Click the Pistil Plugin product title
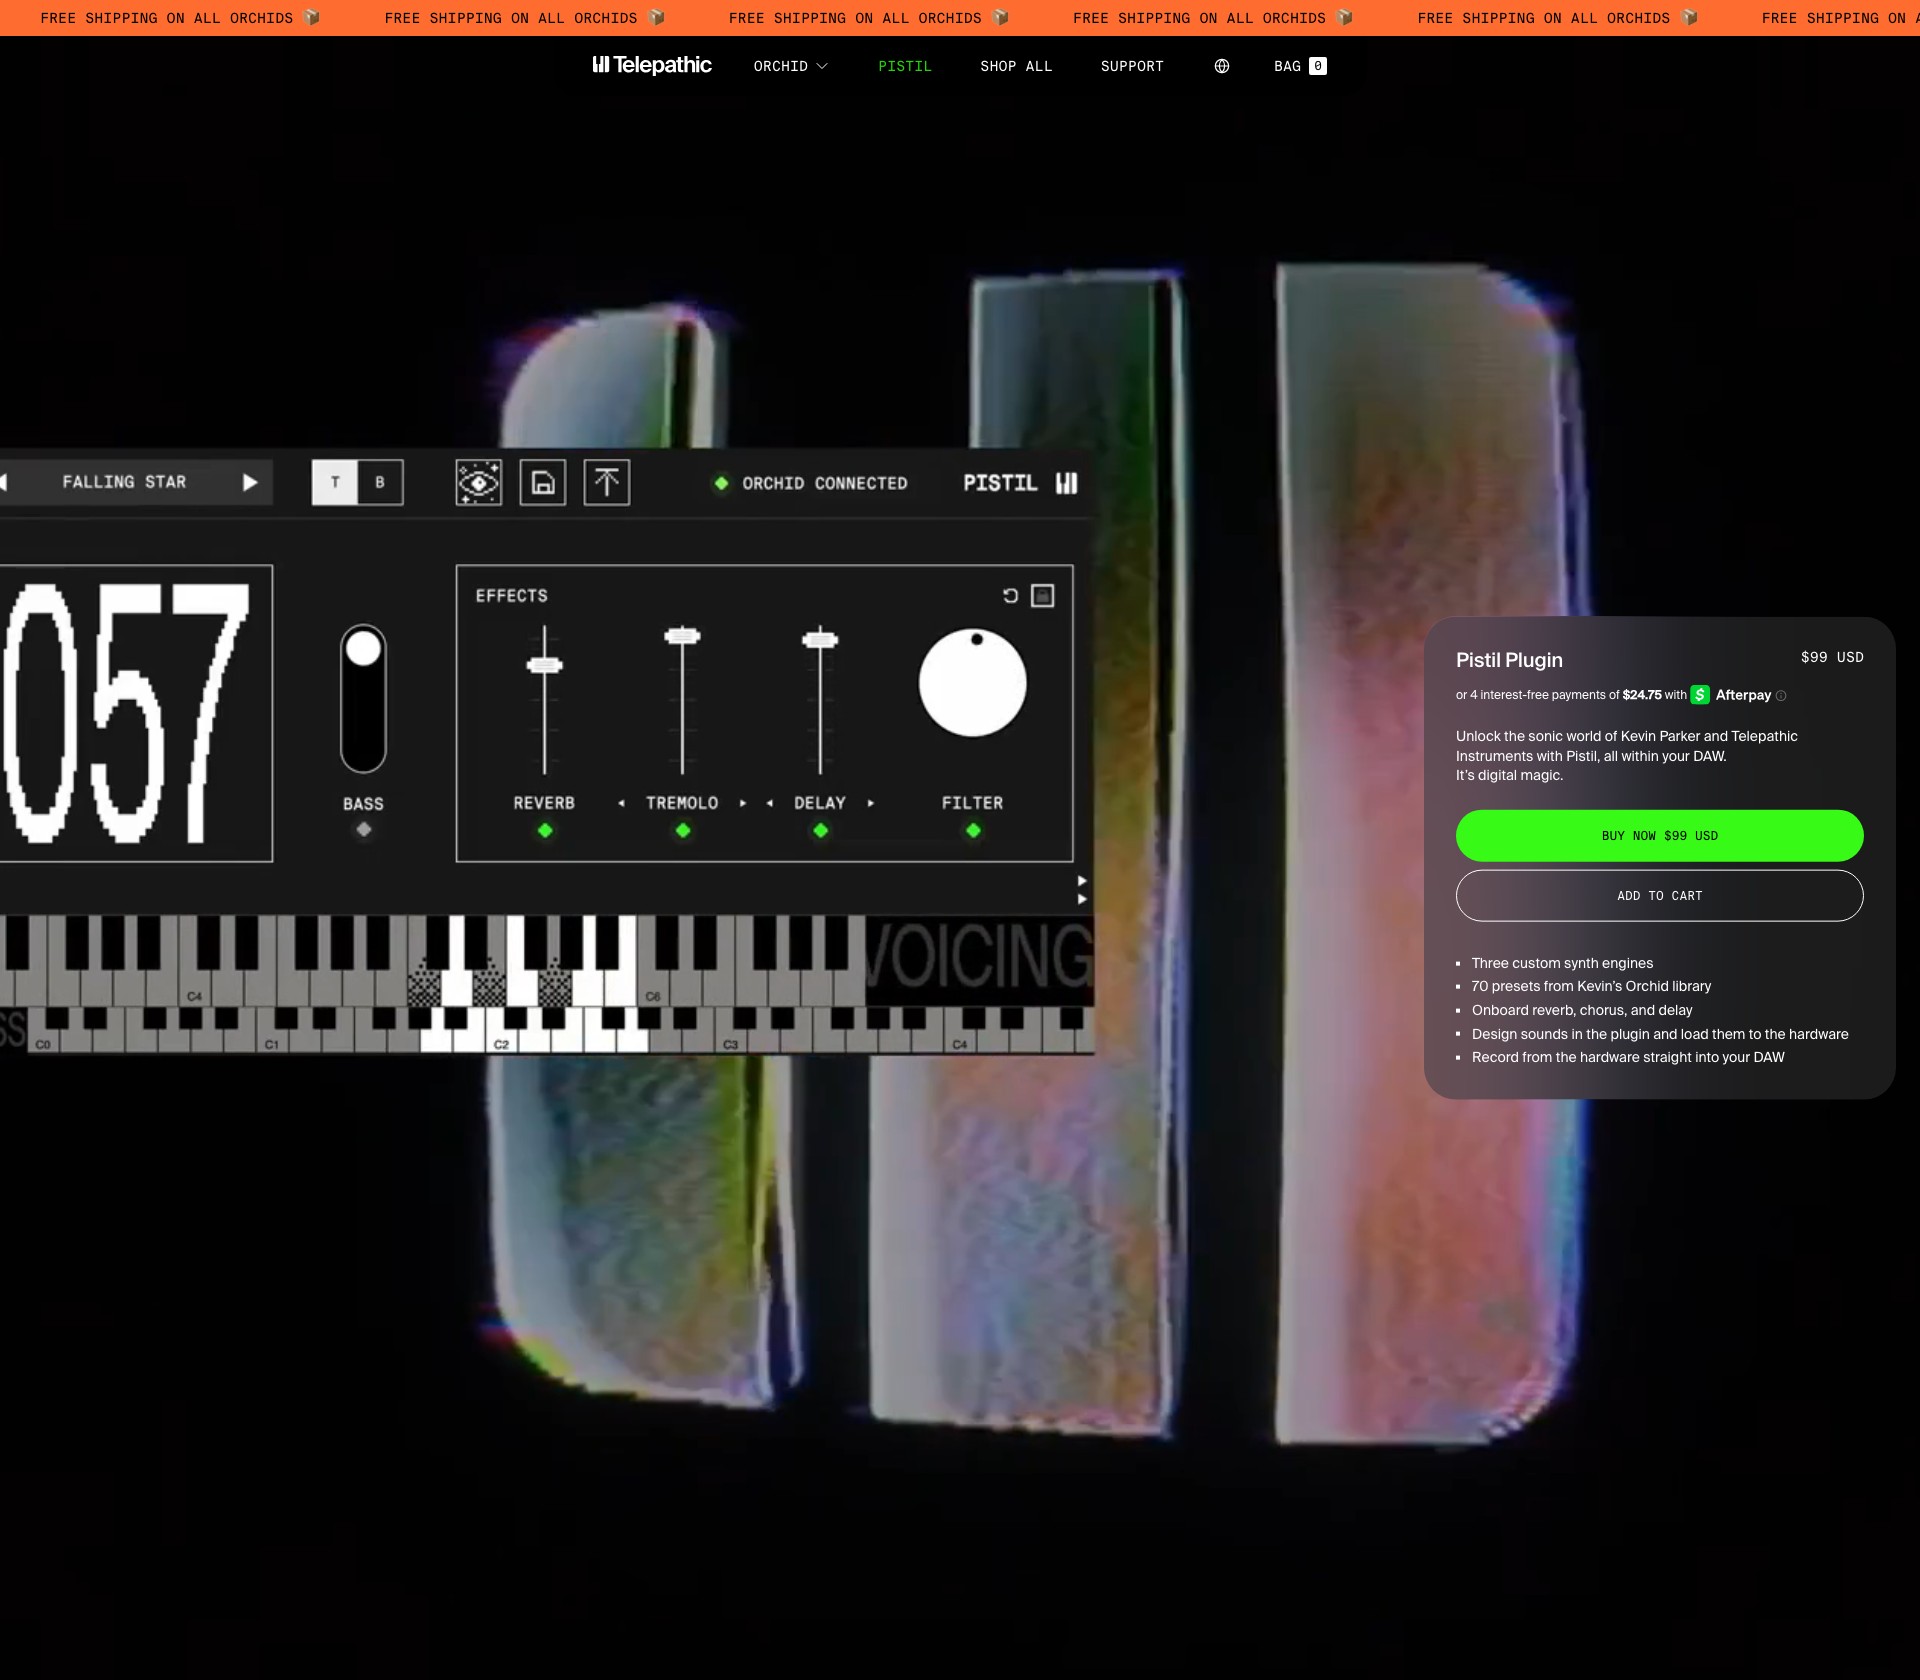 click(1509, 660)
